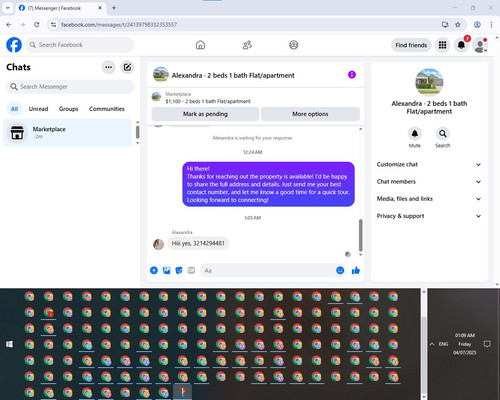Click the Search Facebook field
The image size is (500, 400).
[x=80, y=45]
